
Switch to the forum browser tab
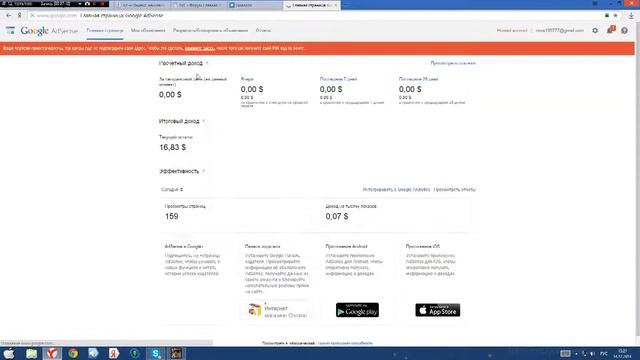198,5
